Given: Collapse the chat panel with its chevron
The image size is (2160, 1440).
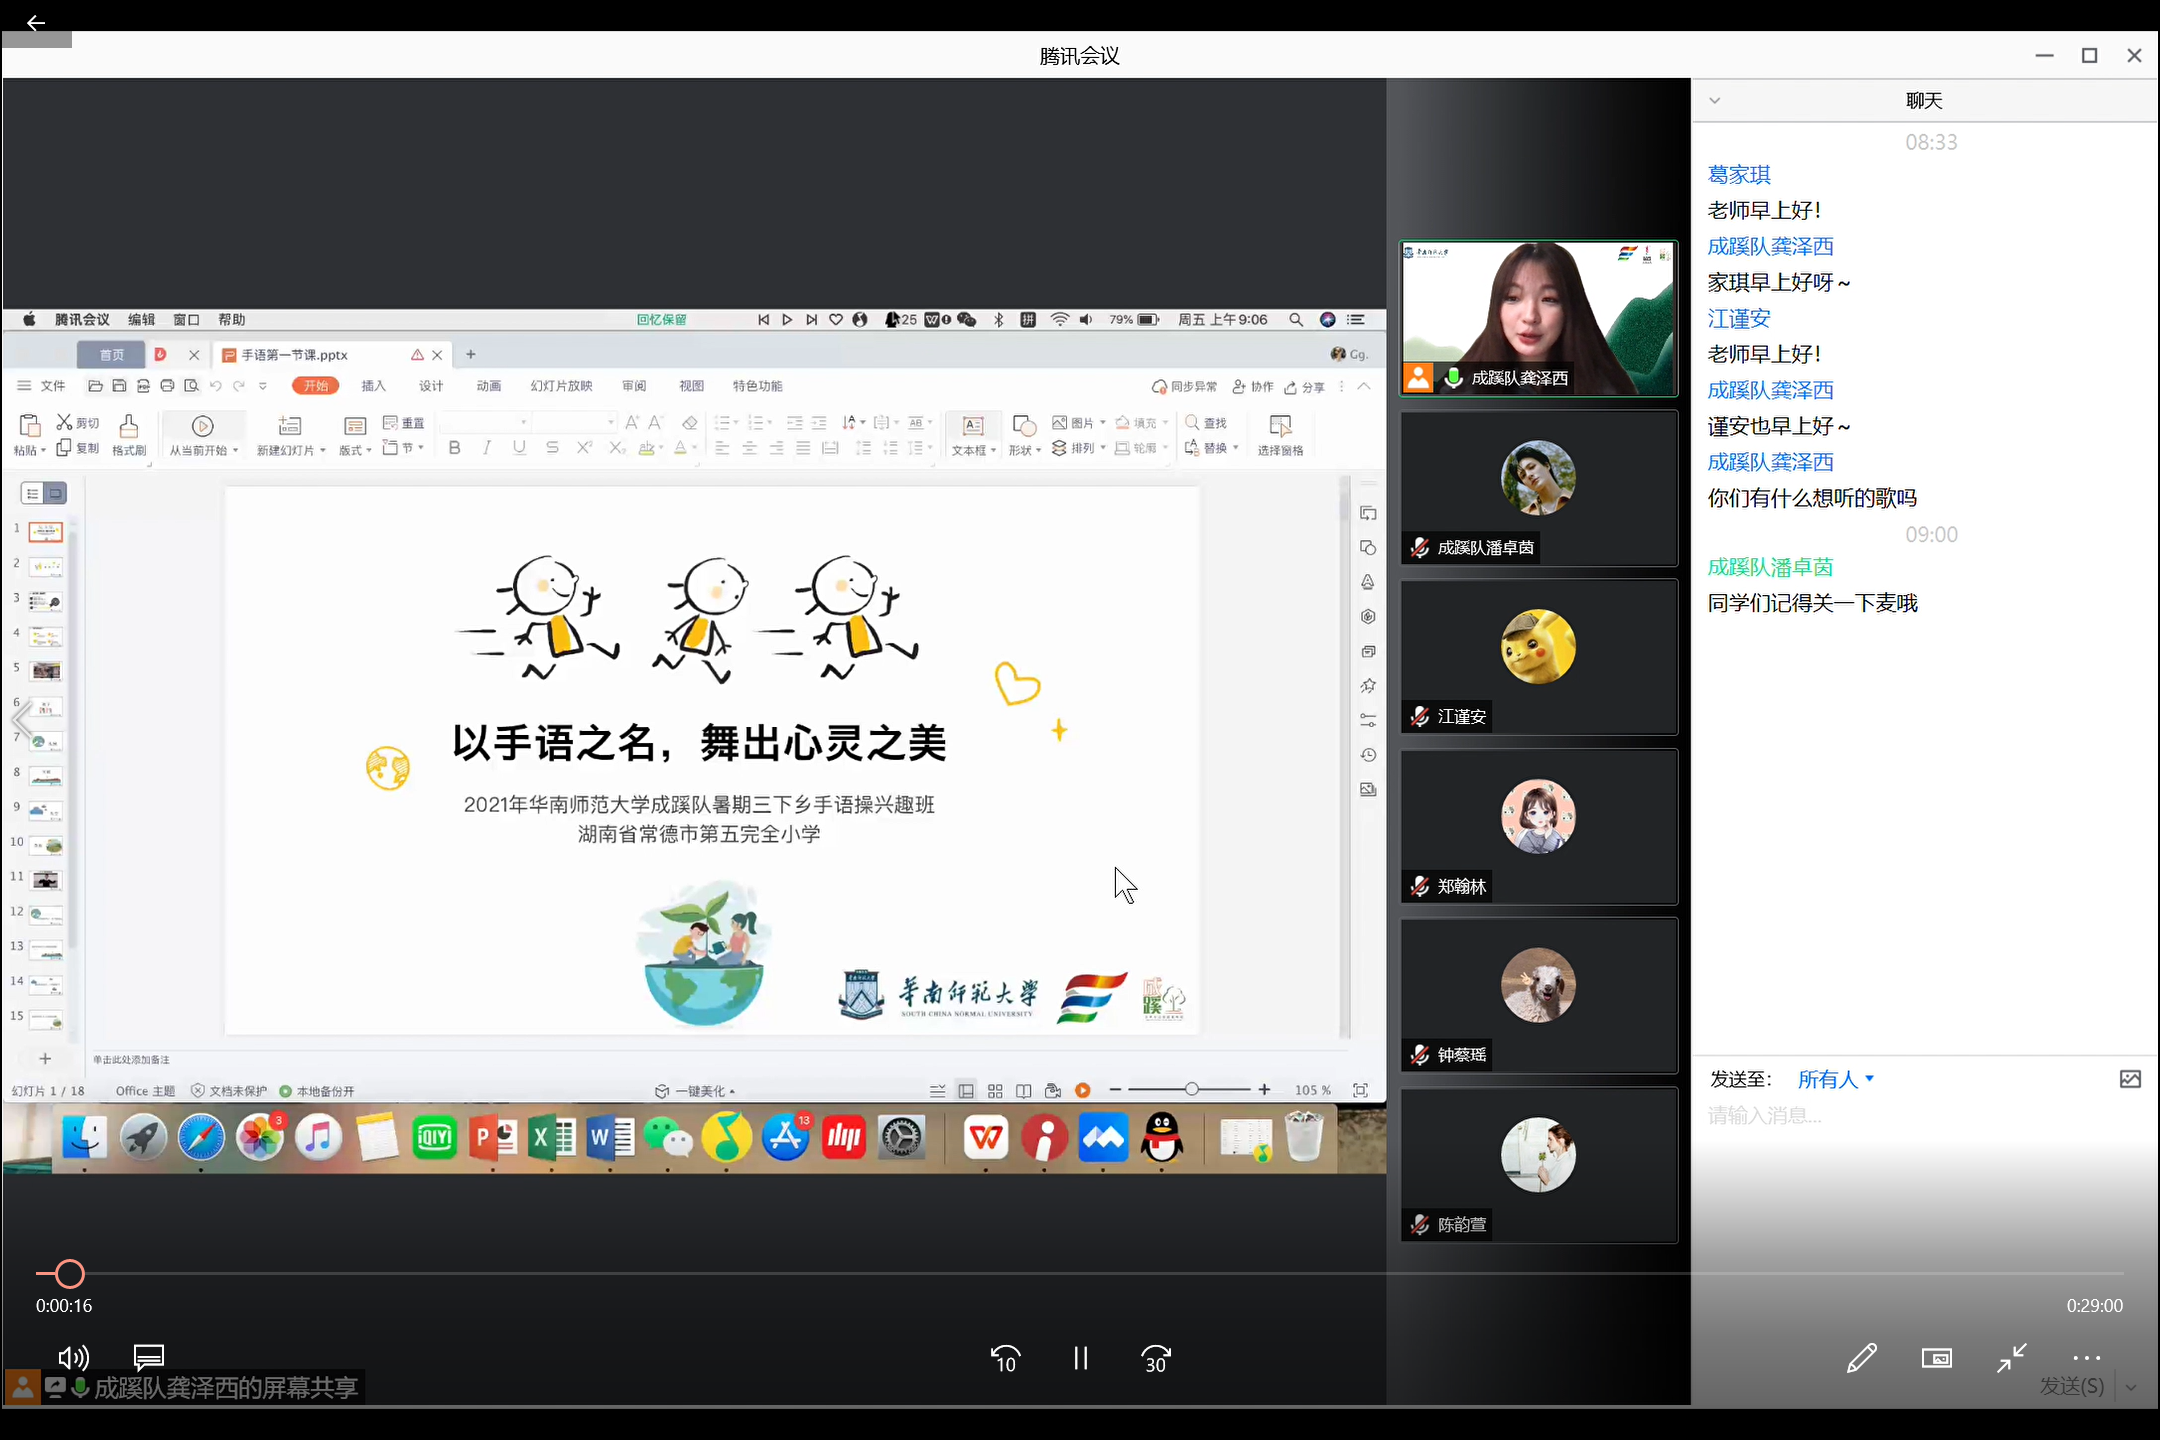Looking at the screenshot, I should pyautogui.click(x=1714, y=100).
